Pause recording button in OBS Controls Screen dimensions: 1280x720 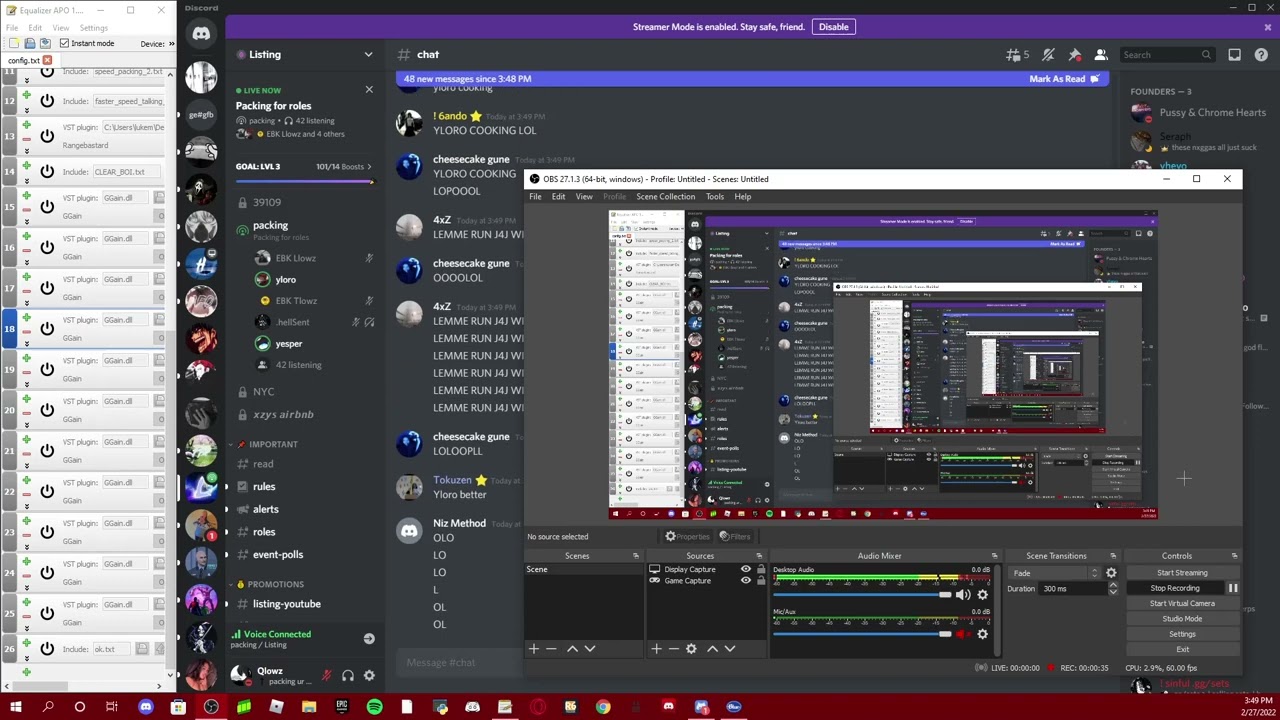1233,588
